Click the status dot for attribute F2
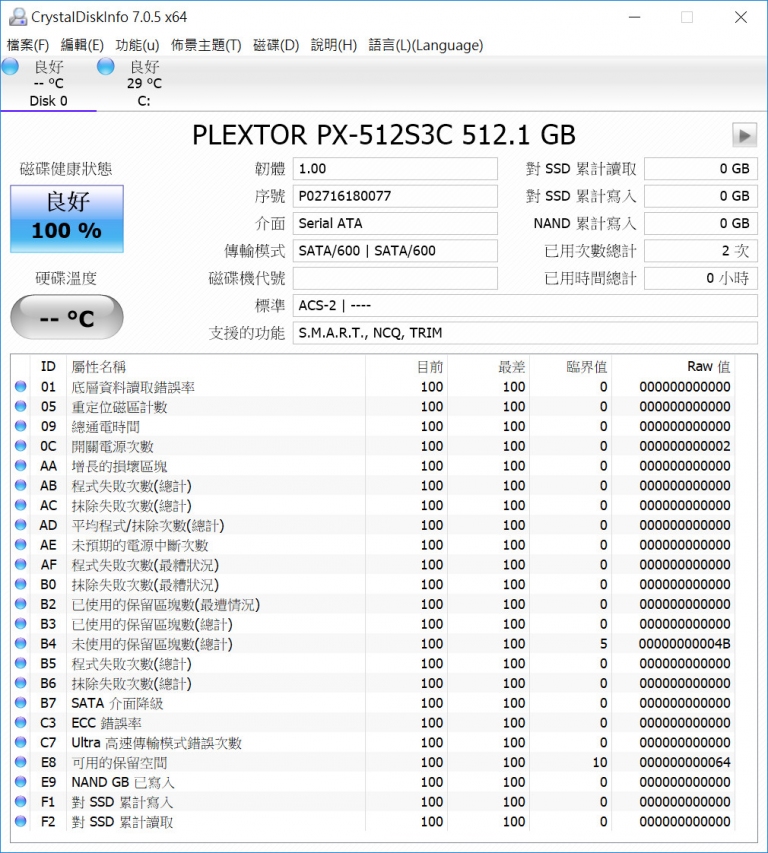 (21, 821)
